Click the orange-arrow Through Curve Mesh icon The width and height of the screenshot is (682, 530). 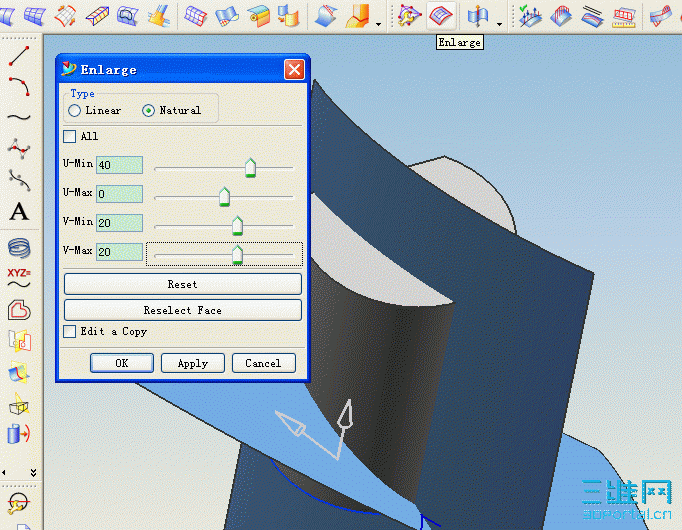click(x=65, y=16)
